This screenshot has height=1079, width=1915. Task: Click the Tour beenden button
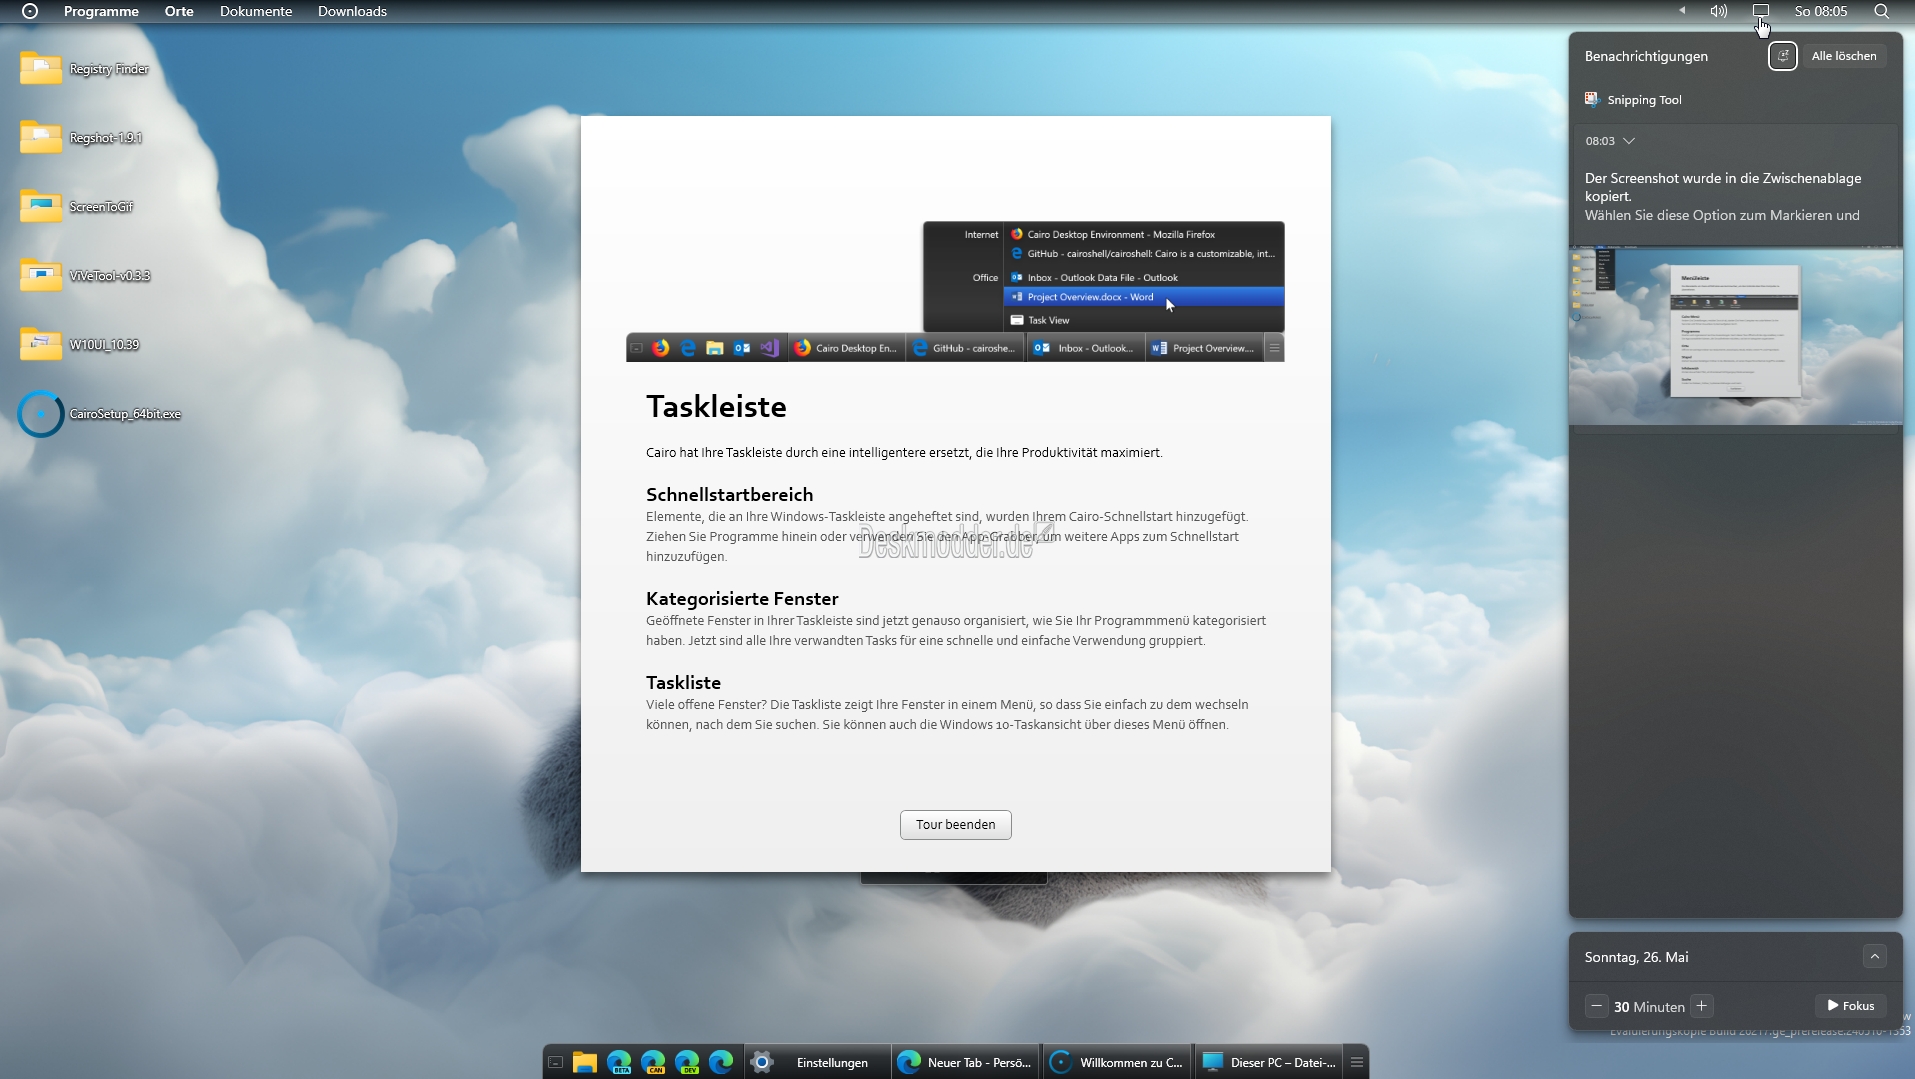955,825
